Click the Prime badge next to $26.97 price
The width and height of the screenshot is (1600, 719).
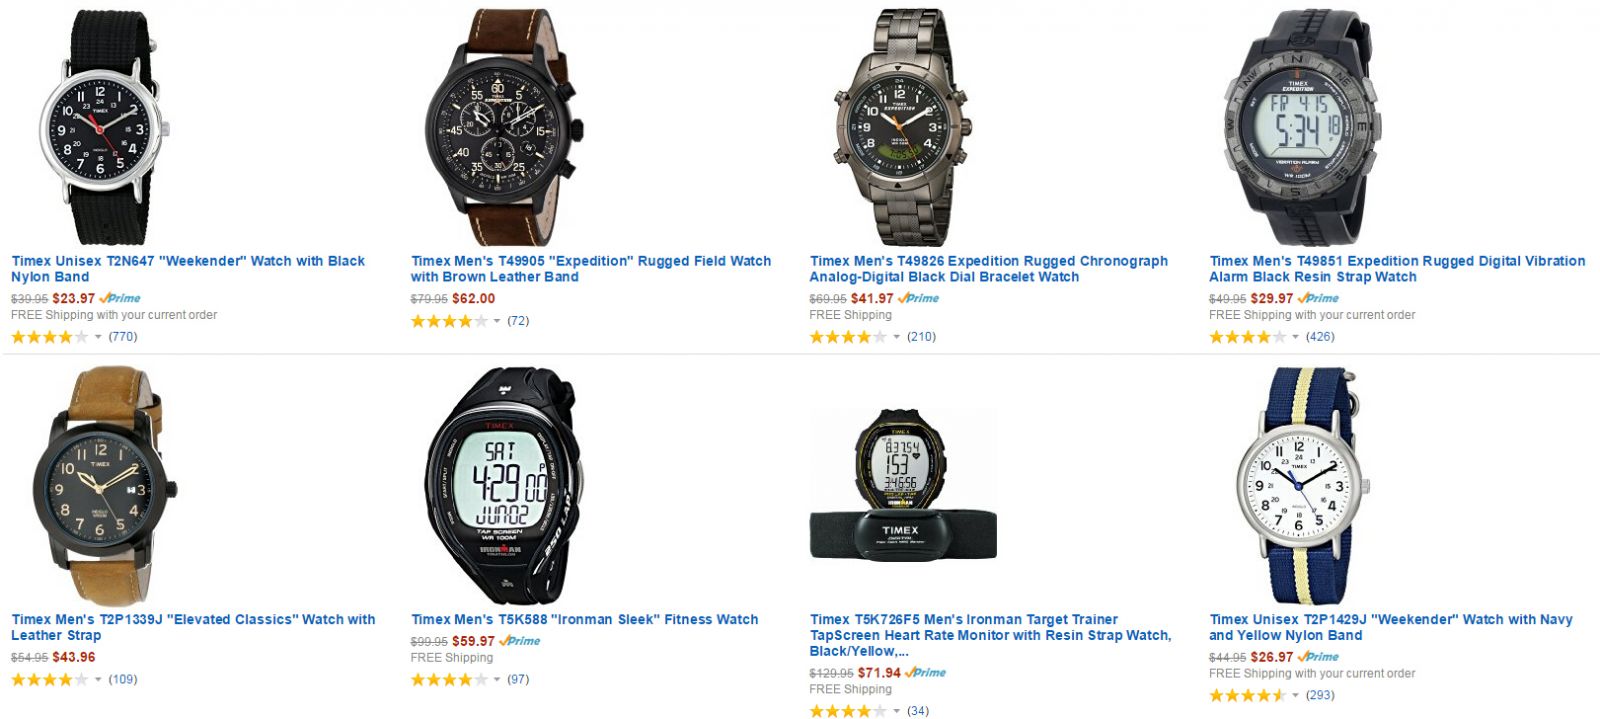pos(1318,657)
